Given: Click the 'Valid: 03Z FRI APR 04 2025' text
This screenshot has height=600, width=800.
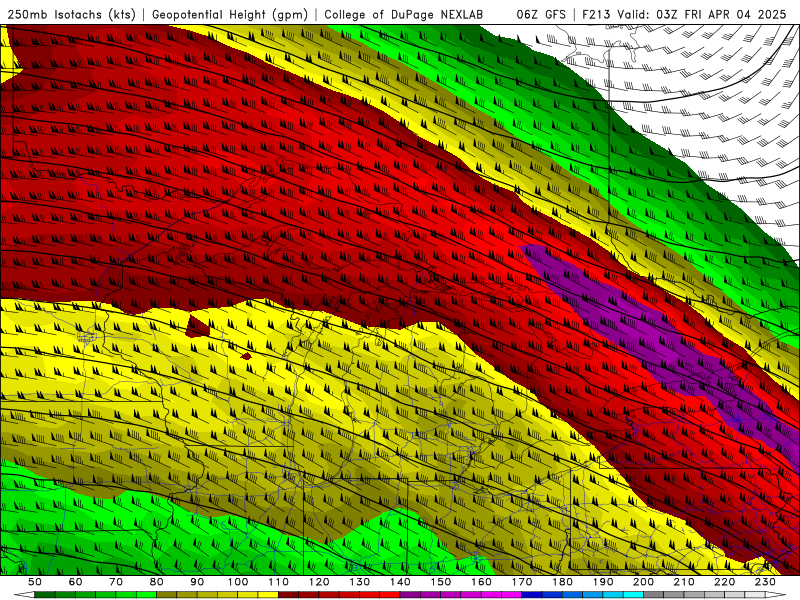Looking at the screenshot, I should pos(702,15).
